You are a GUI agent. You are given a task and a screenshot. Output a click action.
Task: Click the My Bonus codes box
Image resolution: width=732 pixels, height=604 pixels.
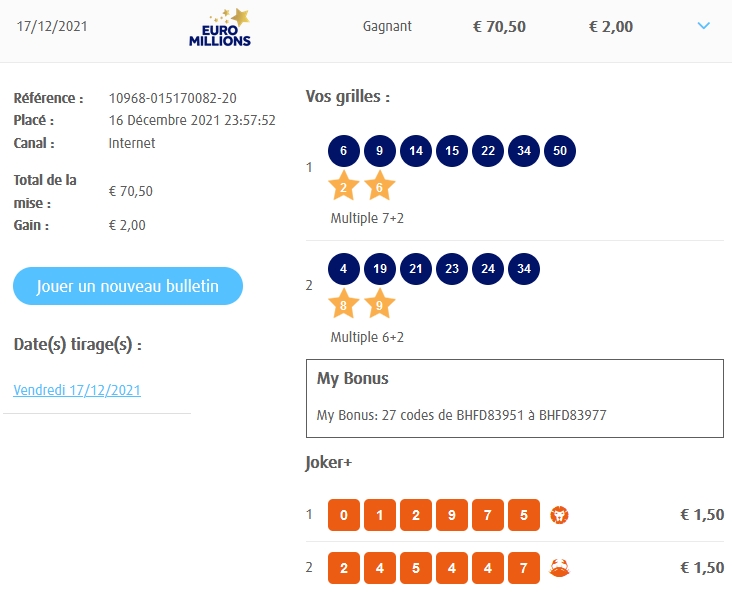tap(514, 398)
